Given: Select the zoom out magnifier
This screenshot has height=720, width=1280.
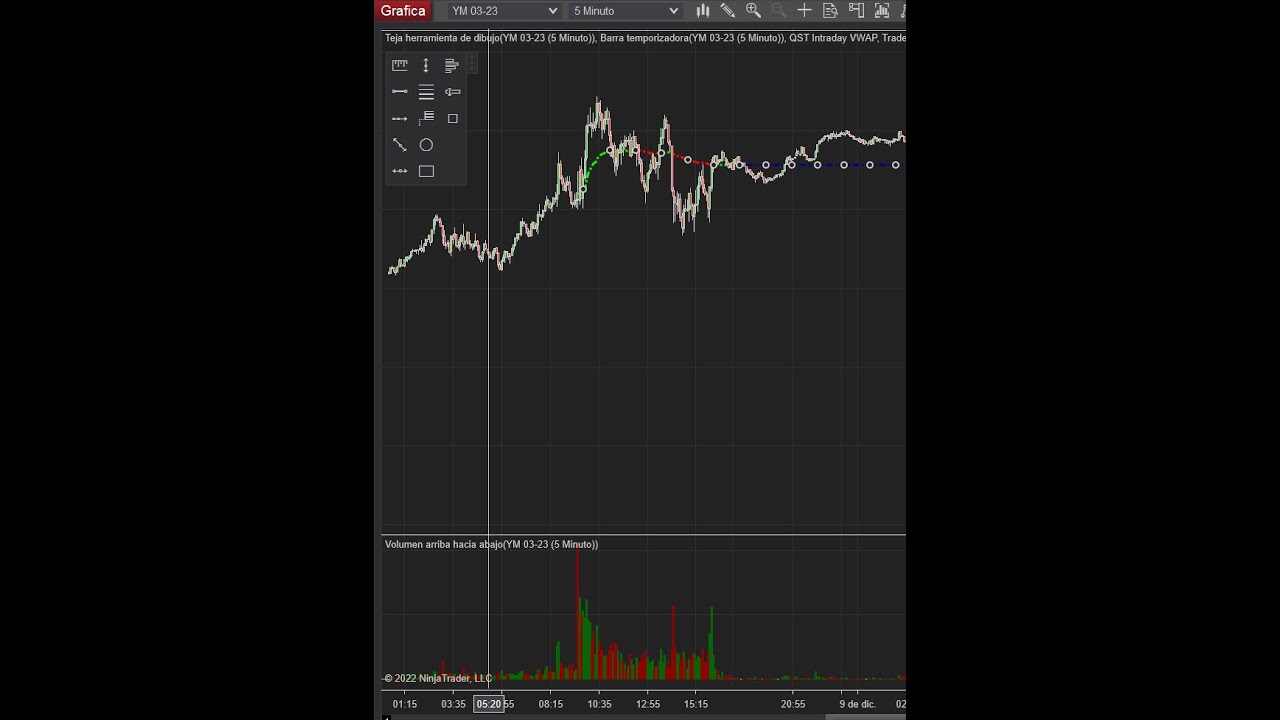Looking at the screenshot, I should tap(779, 11).
